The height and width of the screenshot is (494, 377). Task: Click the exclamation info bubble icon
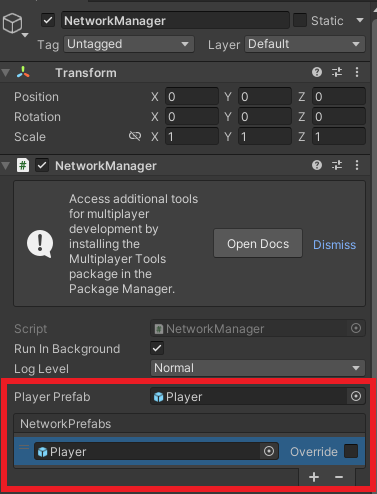click(x=40, y=244)
